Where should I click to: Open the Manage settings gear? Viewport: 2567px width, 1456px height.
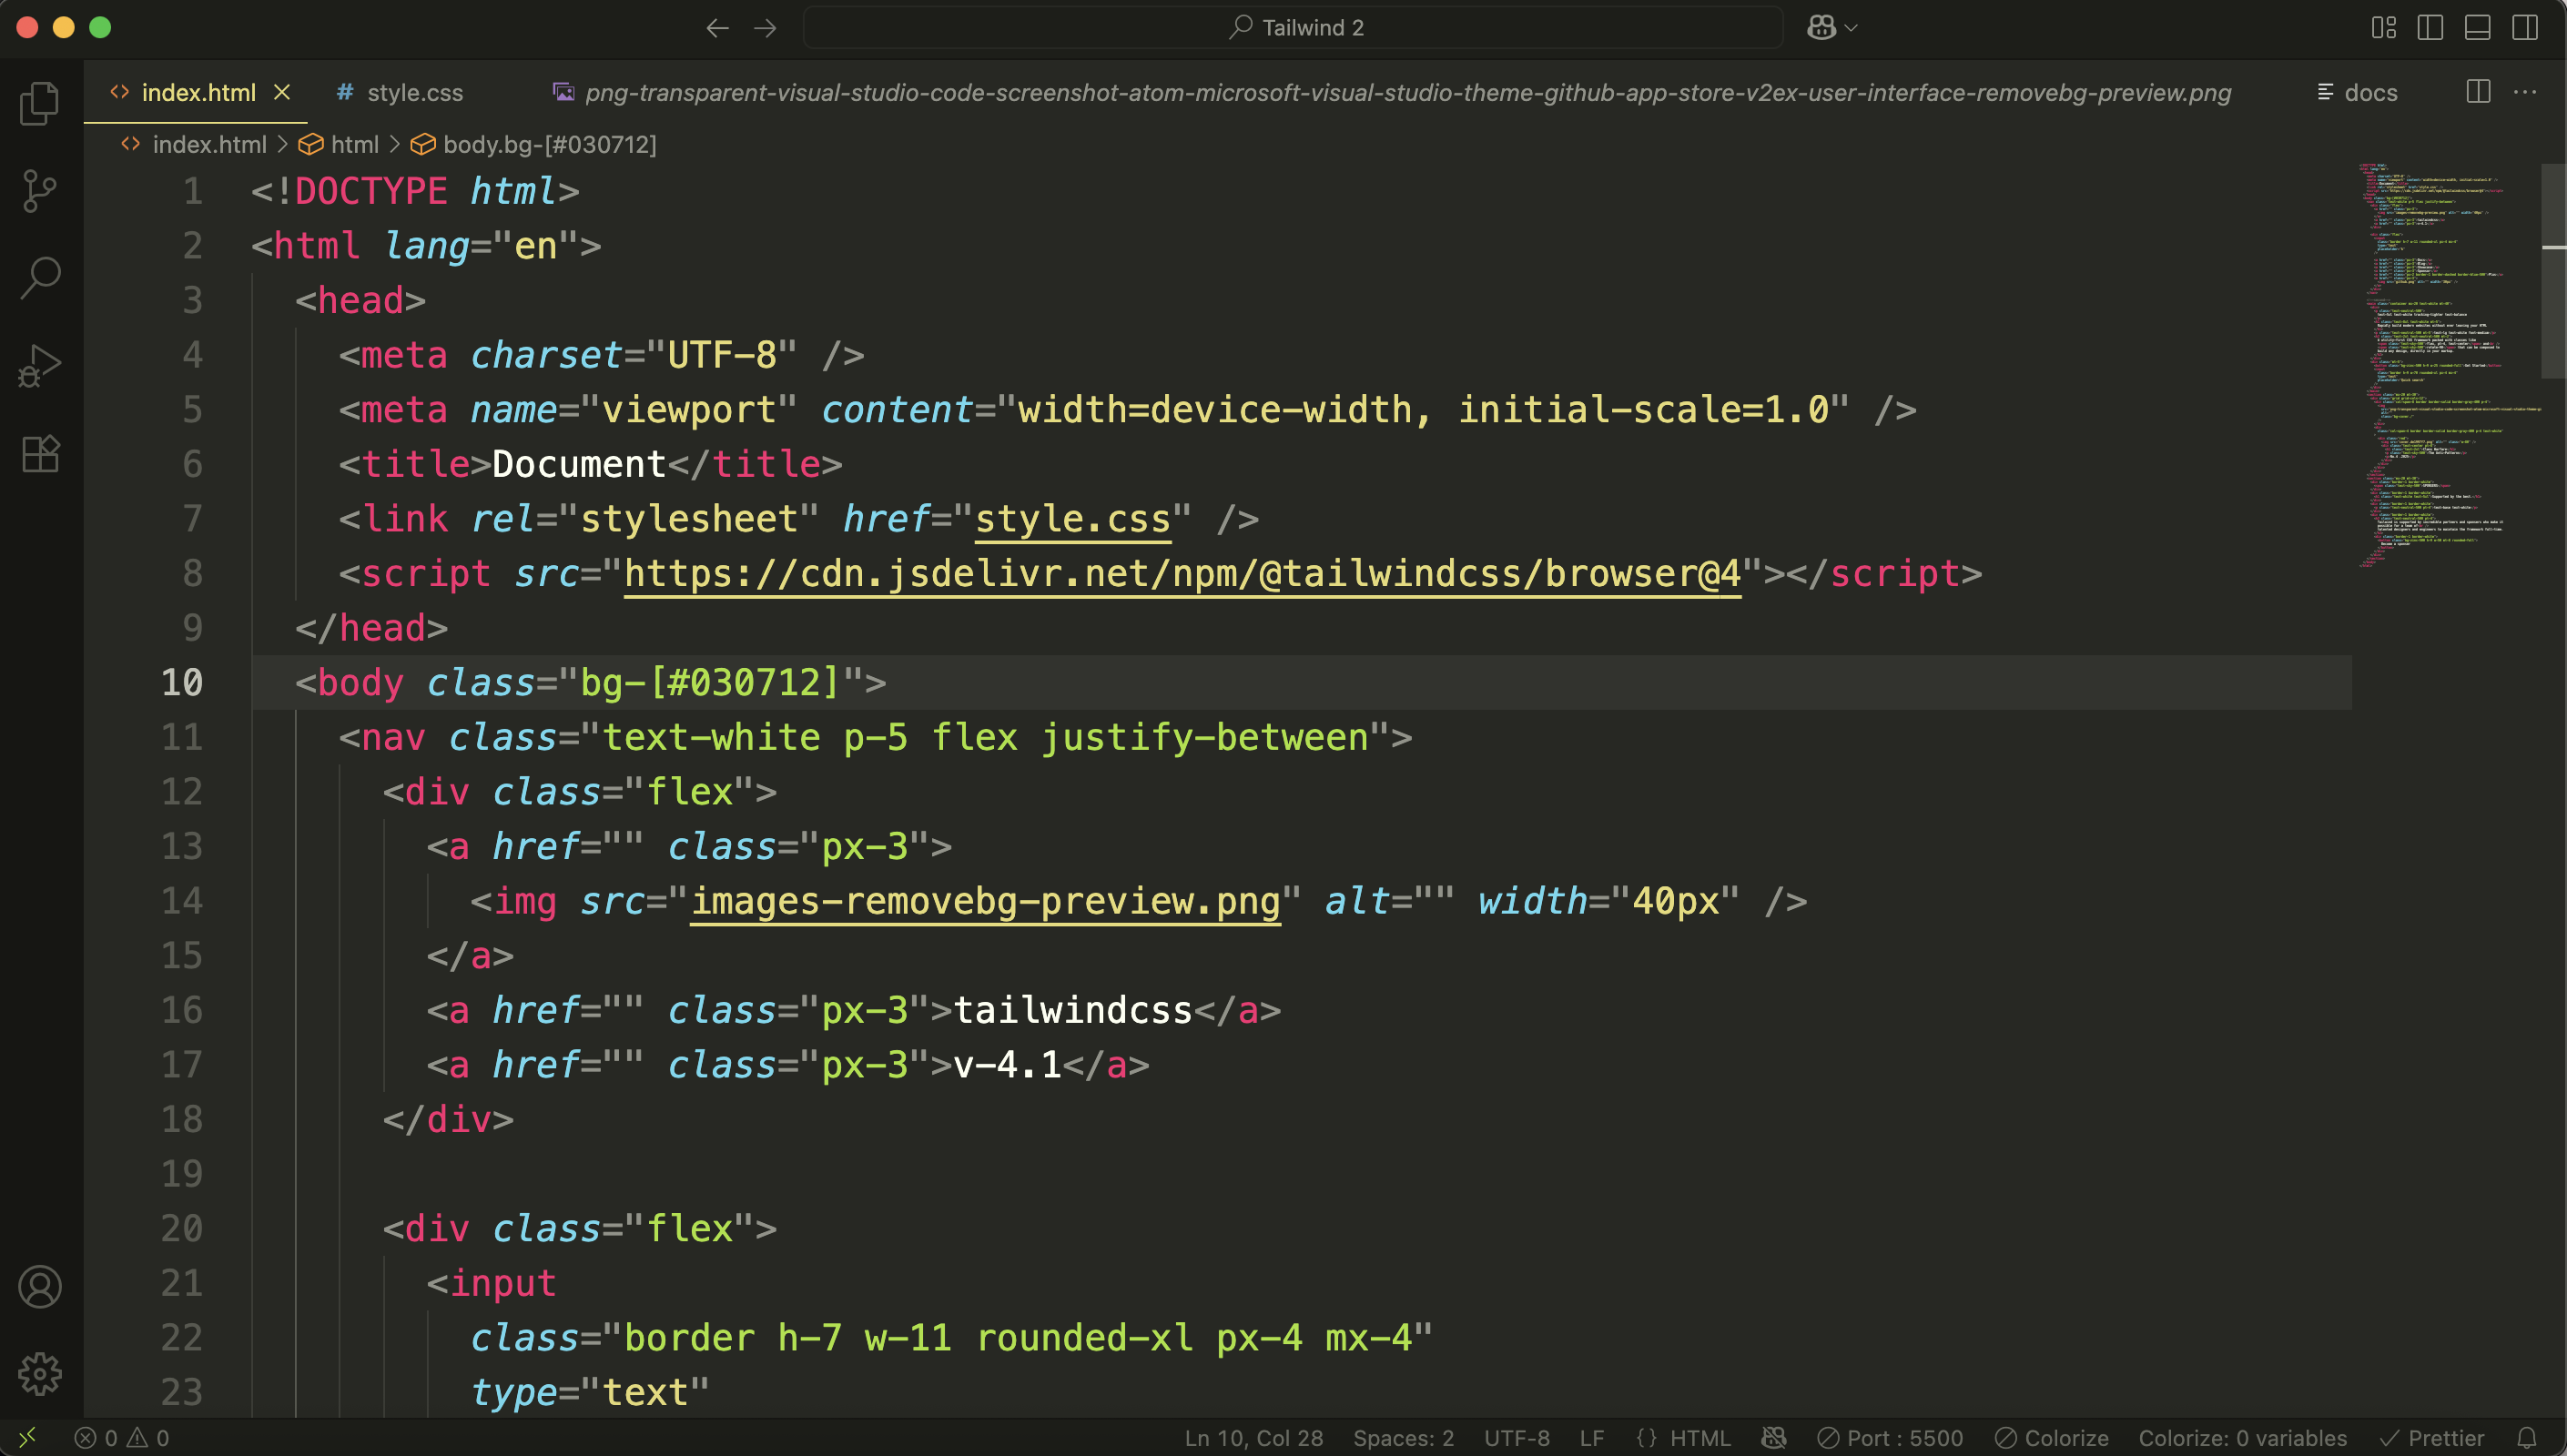pyautogui.click(x=39, y=1373)
